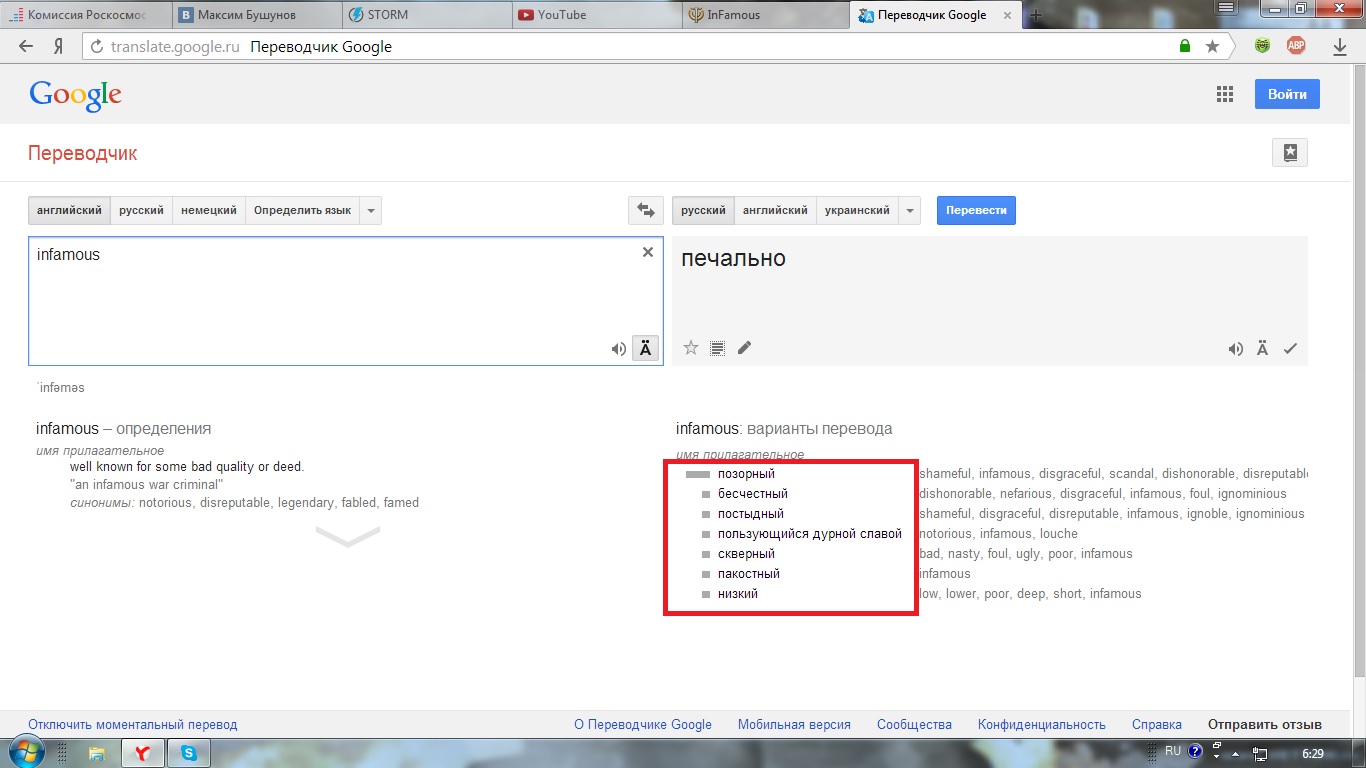Select the translation скверный
The height and width of the screenshot is (768, 1366).
pyautogui.click(x=746, y=554)
